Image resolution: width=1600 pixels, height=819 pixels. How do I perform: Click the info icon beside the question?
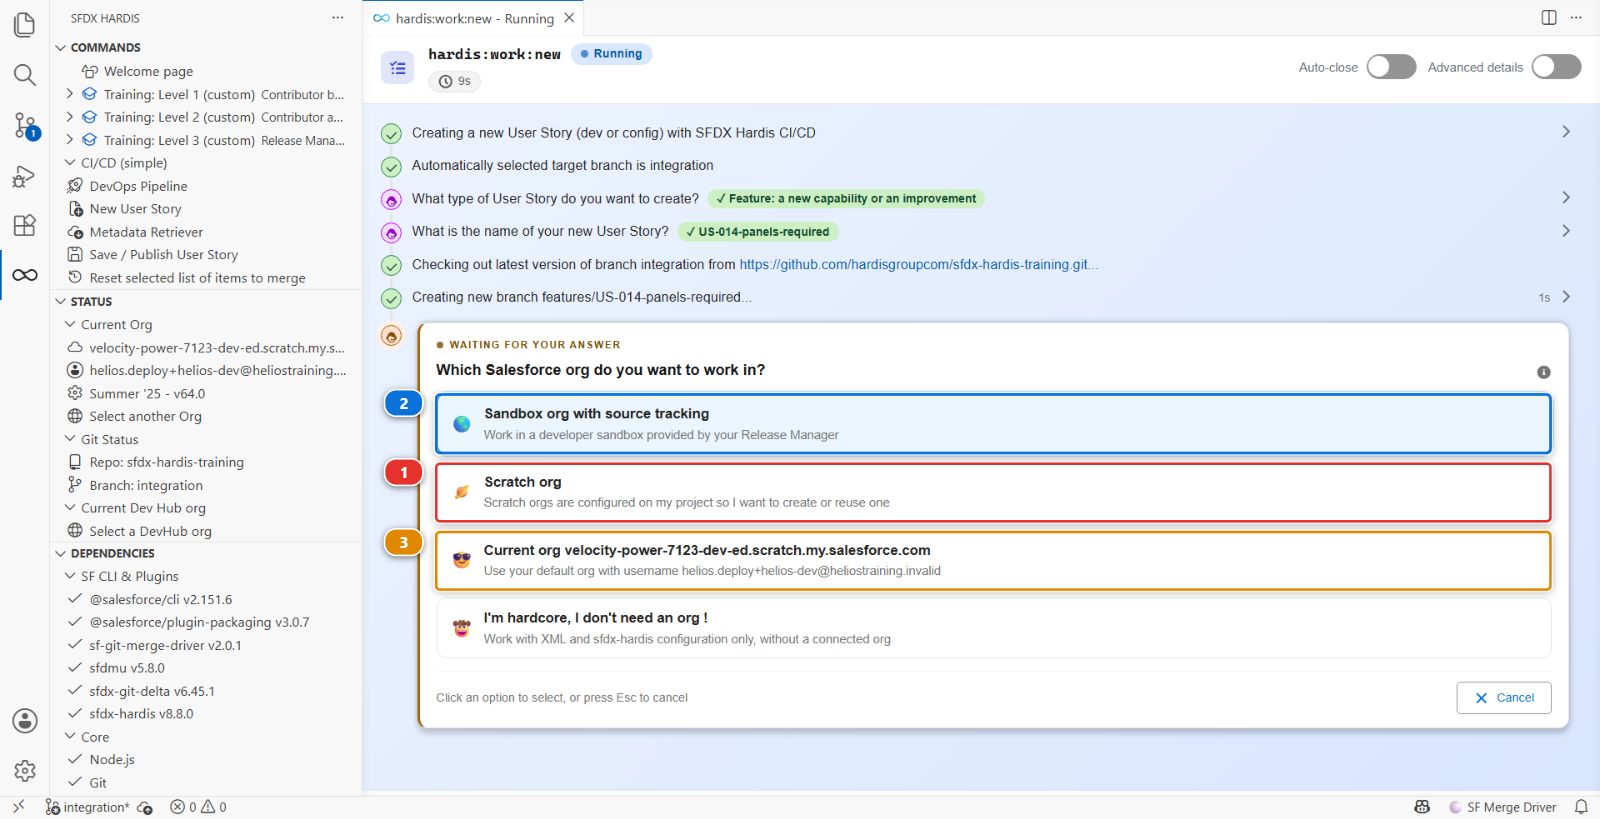pos(1544,372)
